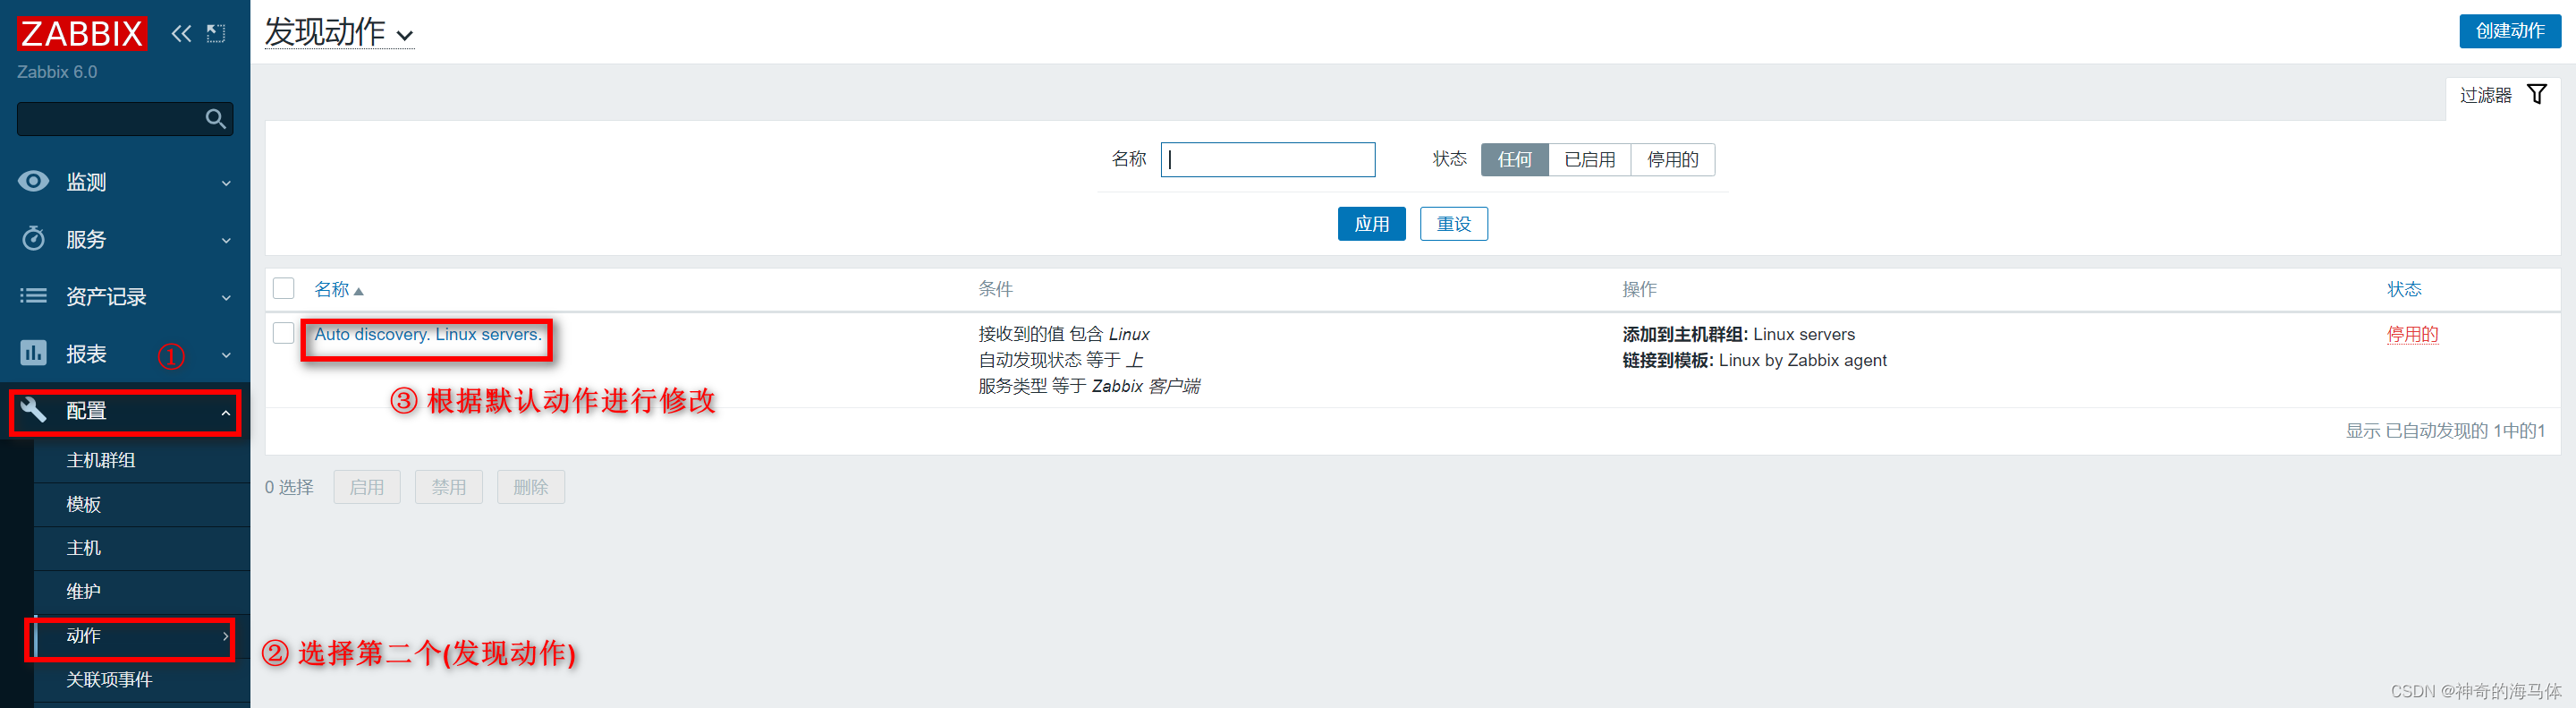2576x708 pixels.
Task: Click the eye icon for 监测
Action: pos(33,181)
